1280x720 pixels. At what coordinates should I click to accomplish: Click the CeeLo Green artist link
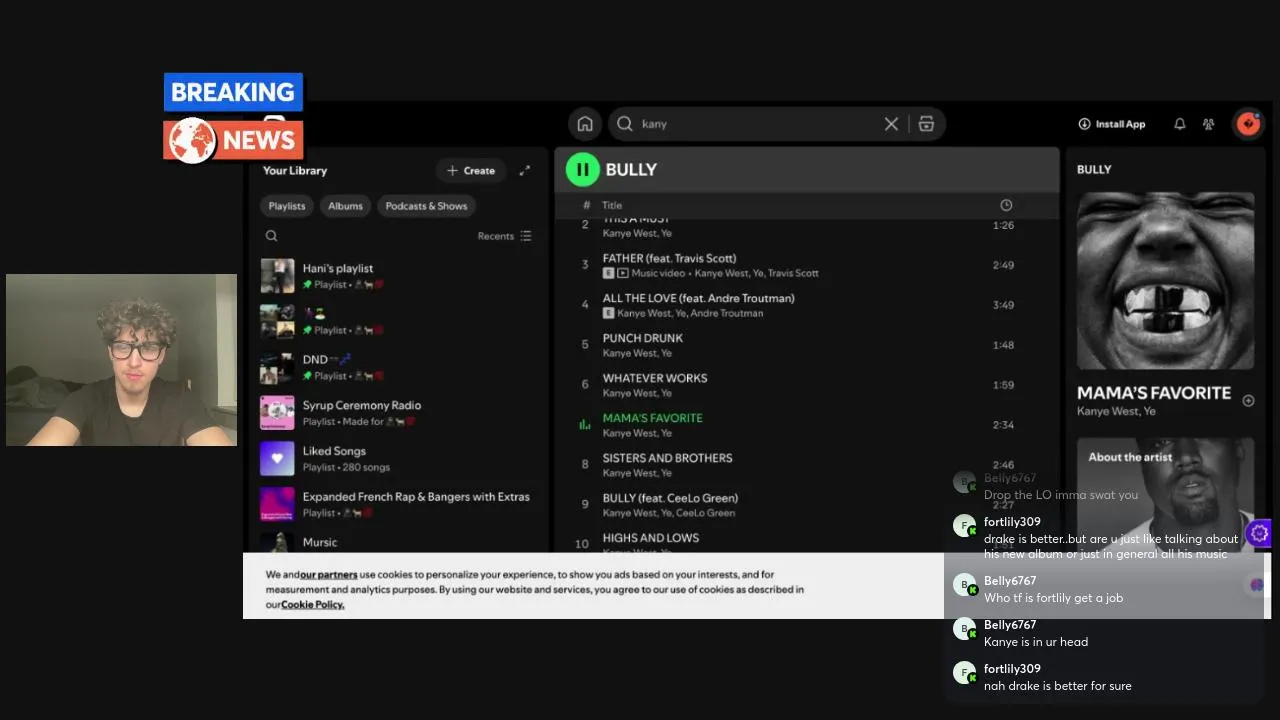(x=706, y=513)
